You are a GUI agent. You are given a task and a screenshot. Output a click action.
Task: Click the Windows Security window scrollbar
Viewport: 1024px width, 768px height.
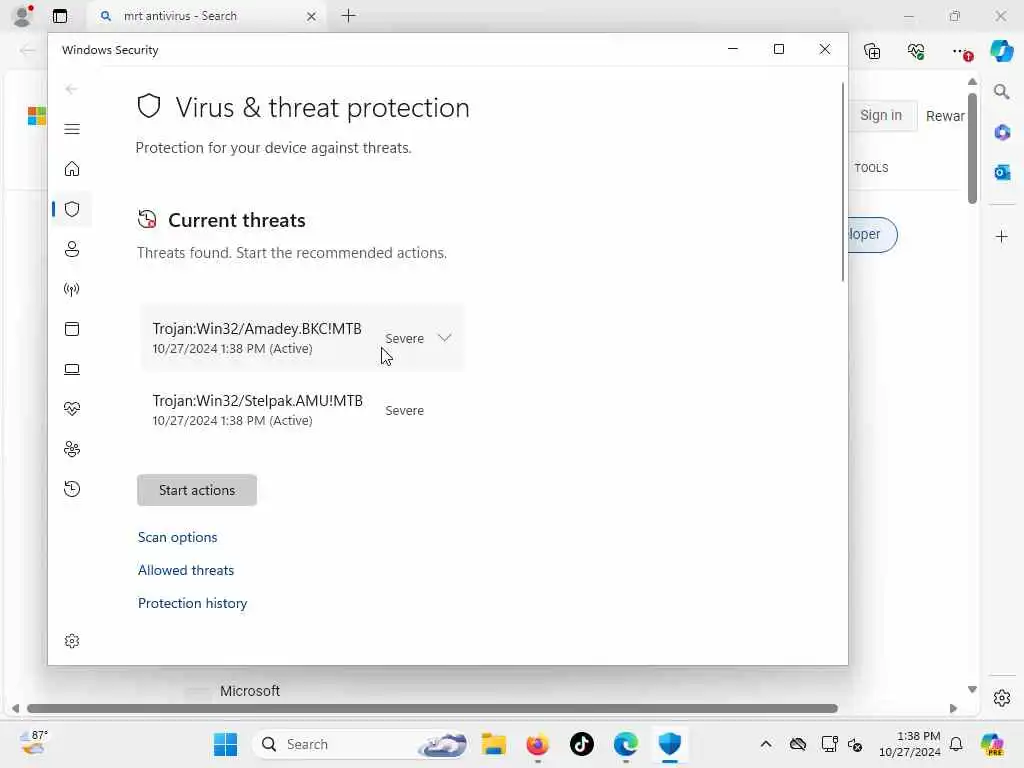(842, 183)
